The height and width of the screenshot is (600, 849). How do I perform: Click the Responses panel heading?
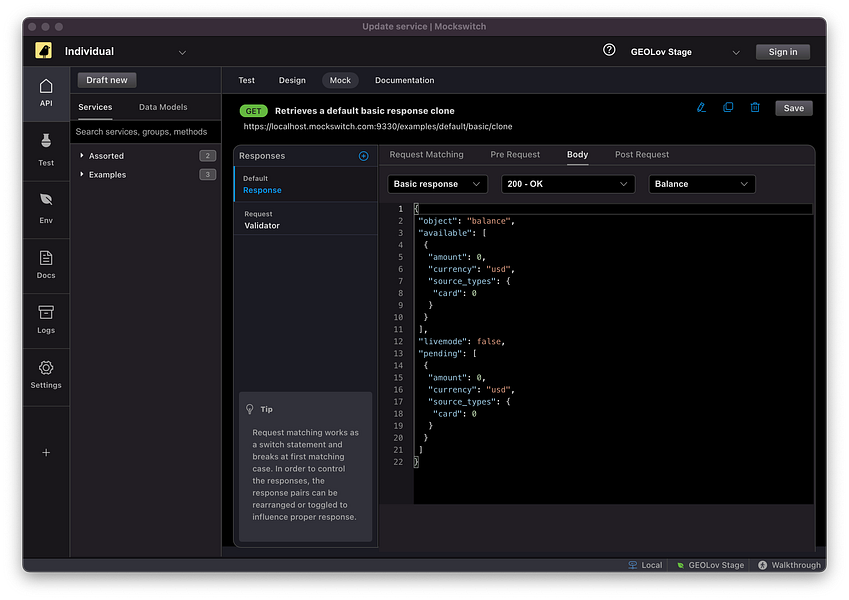point(262,156)
